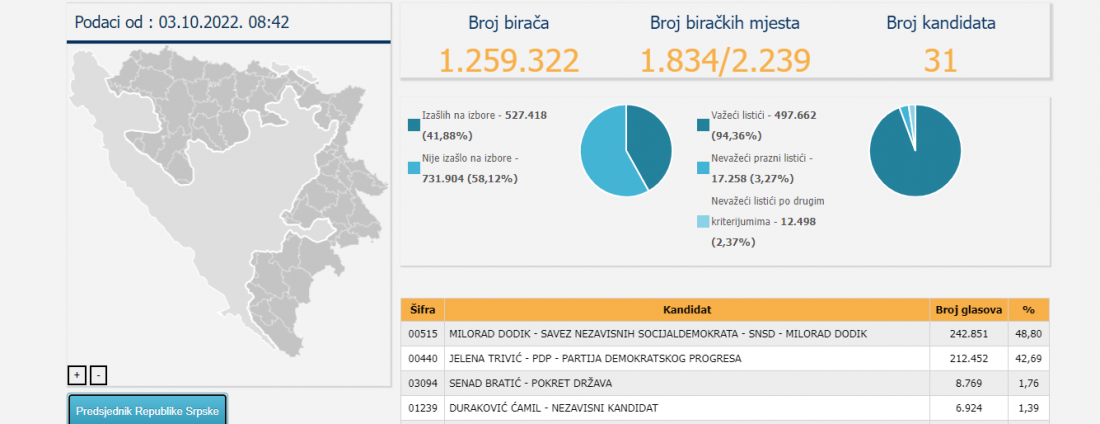Click the valid ballots pie chart
The width and height of the screenshot is (1100, 424).
(x=915, y=150)
